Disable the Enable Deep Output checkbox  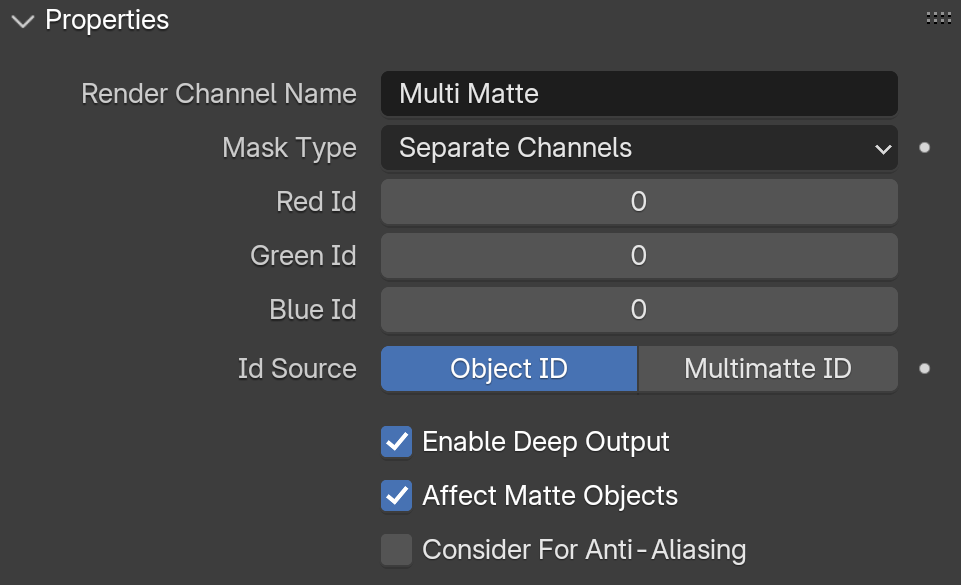[397, 442]
